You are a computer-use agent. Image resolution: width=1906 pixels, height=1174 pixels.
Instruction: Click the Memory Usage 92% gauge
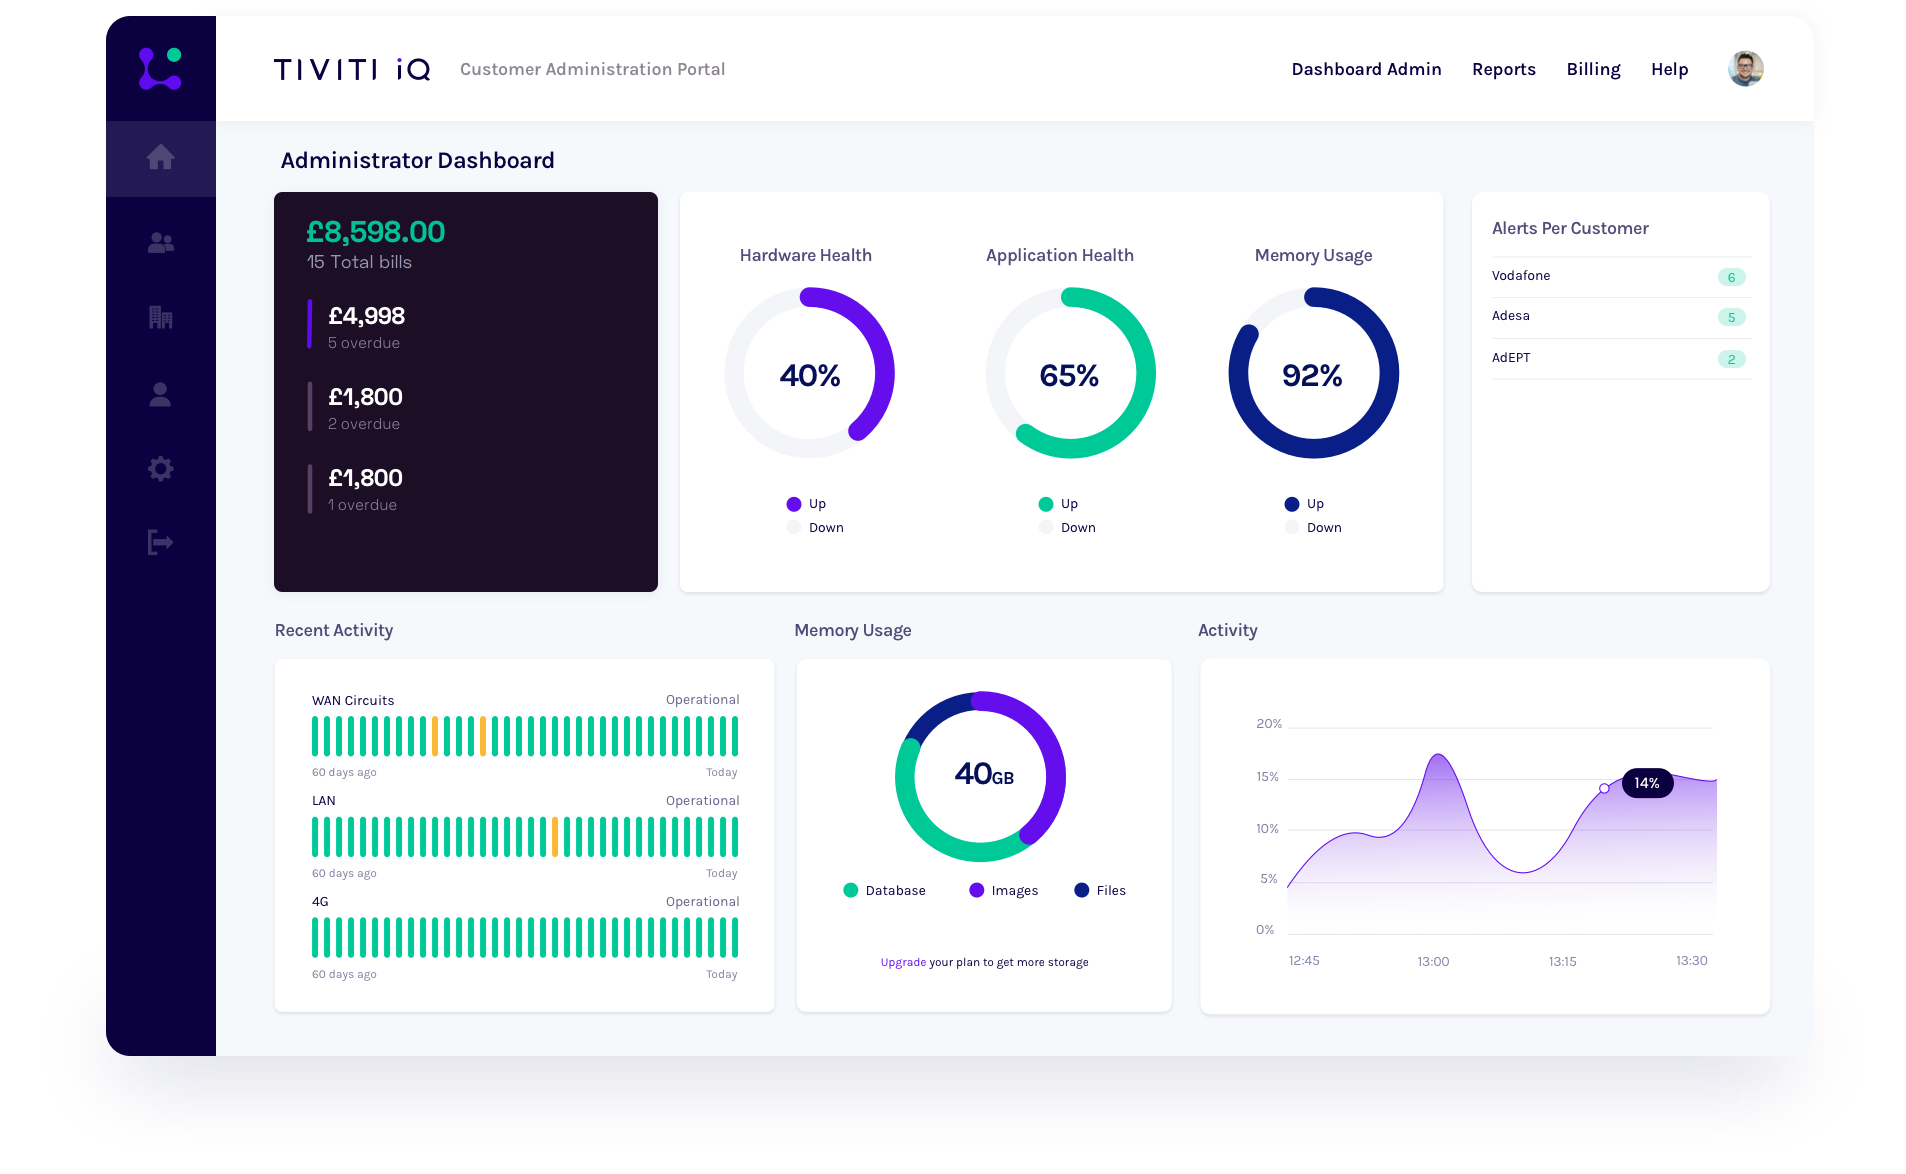1313,373
